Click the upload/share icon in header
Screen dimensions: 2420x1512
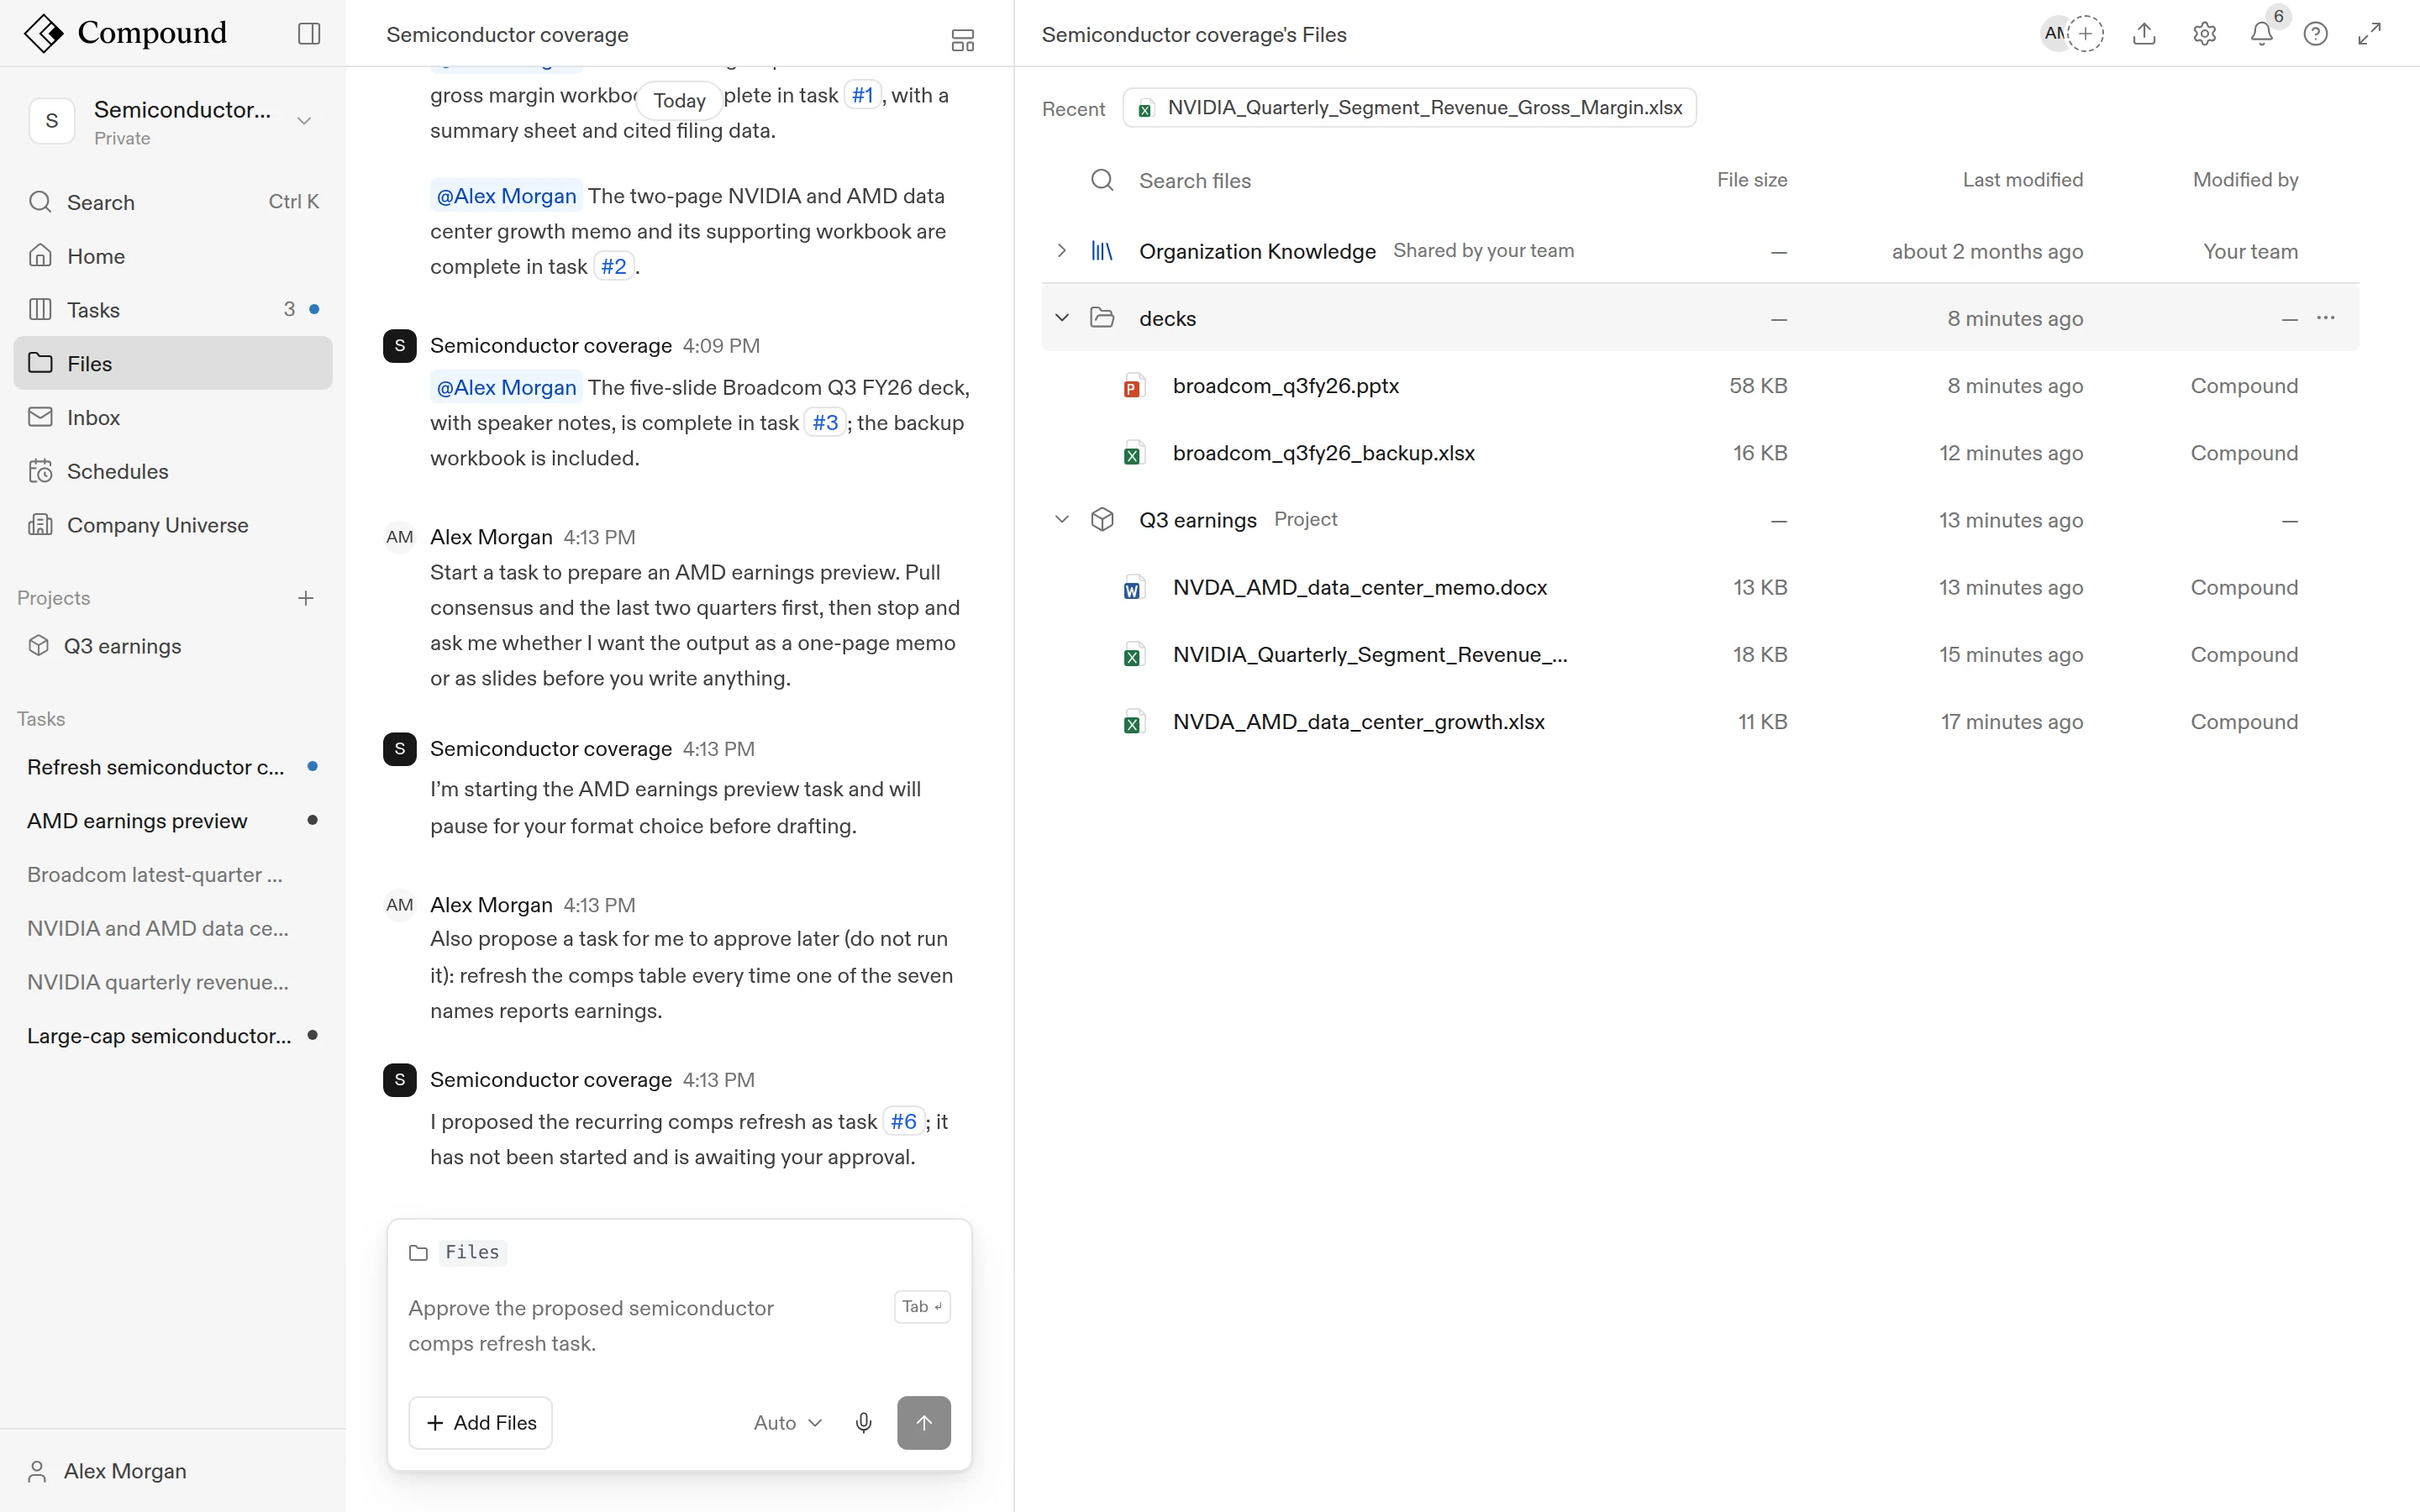[2144, 34]
